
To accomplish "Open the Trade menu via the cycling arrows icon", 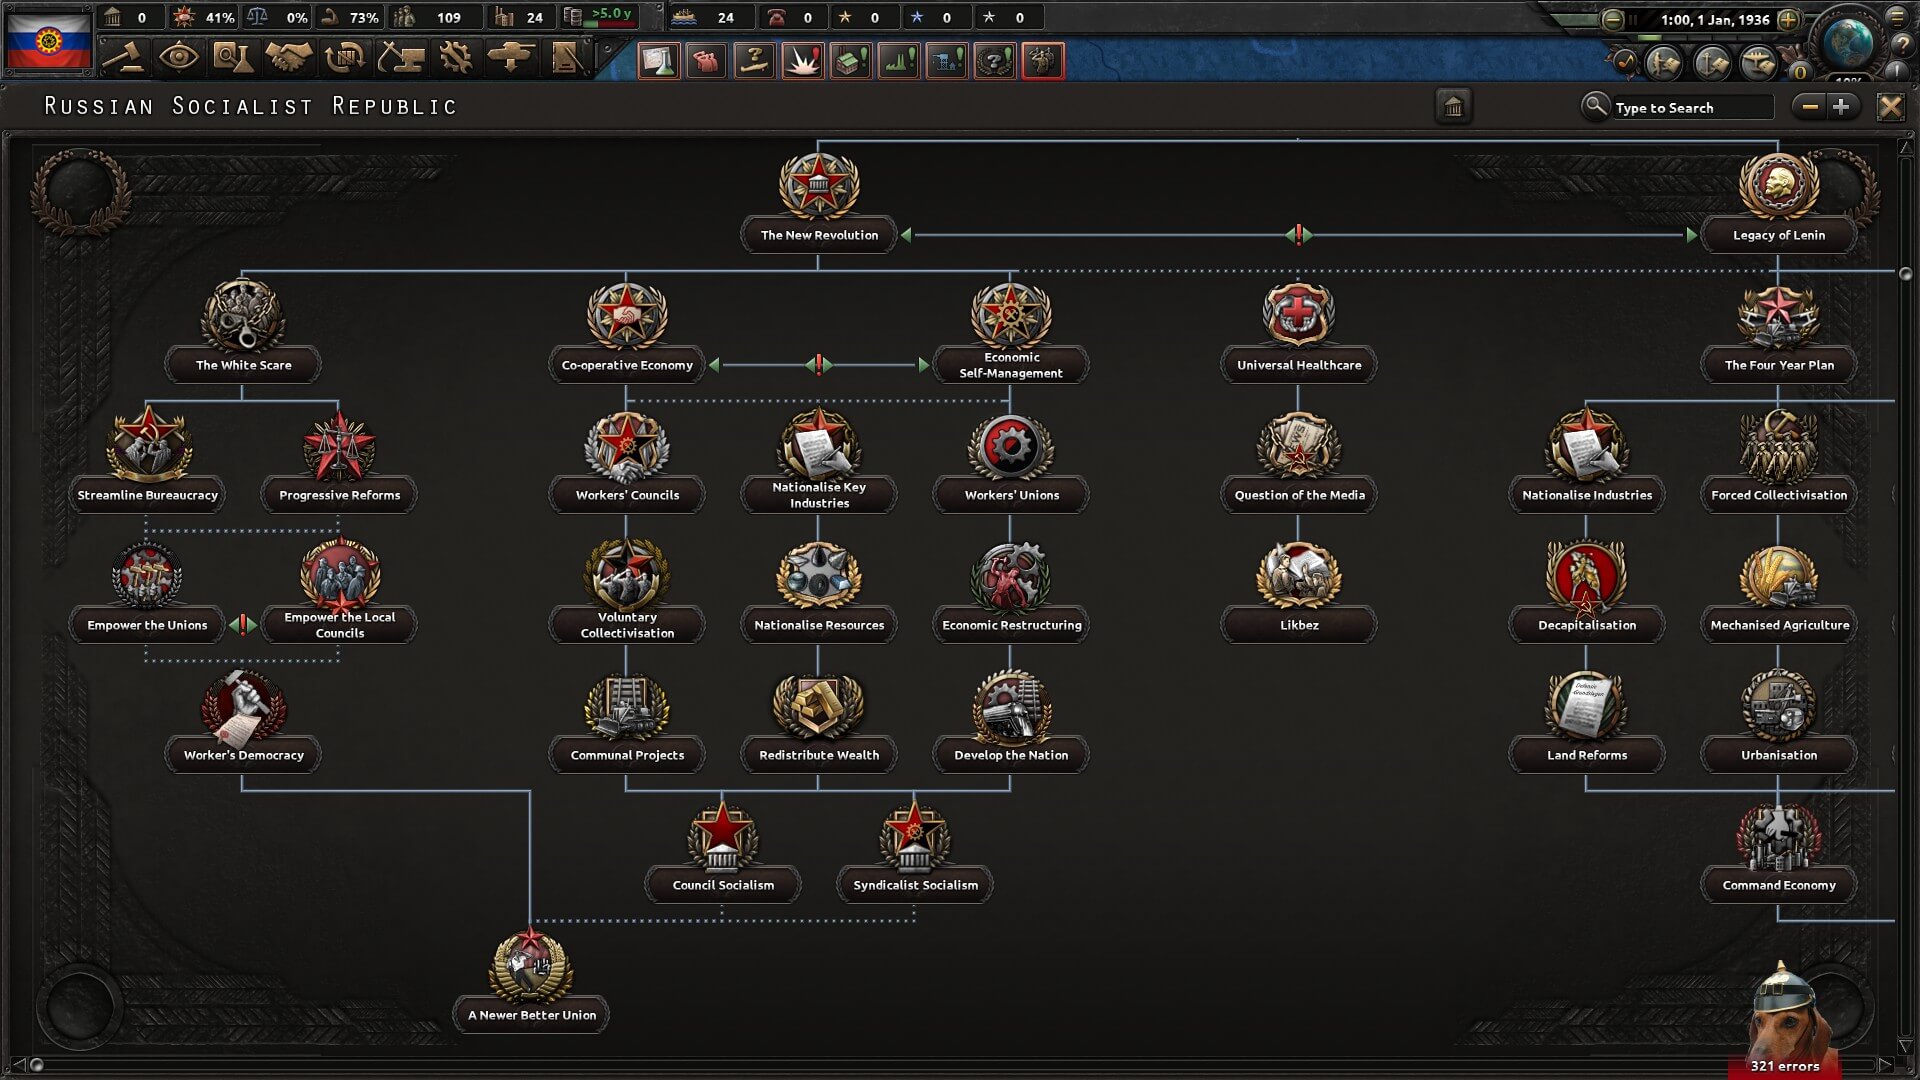I will pyautogui.click(x=345, y=58).
